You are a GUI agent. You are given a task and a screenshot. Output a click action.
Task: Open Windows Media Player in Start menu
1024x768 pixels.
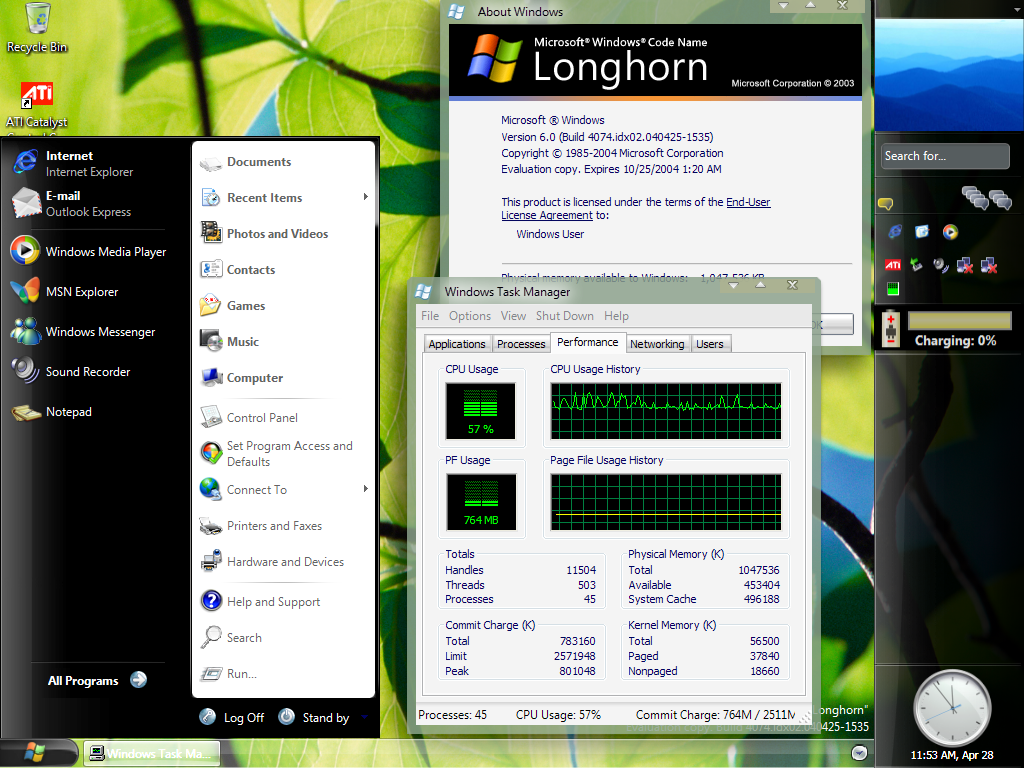(89, 251)
